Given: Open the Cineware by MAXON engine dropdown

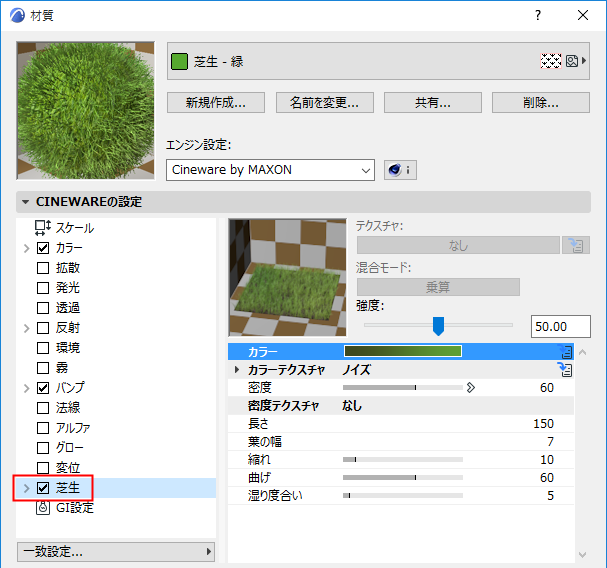Looking at the screenshot, I should click(270, 170).
